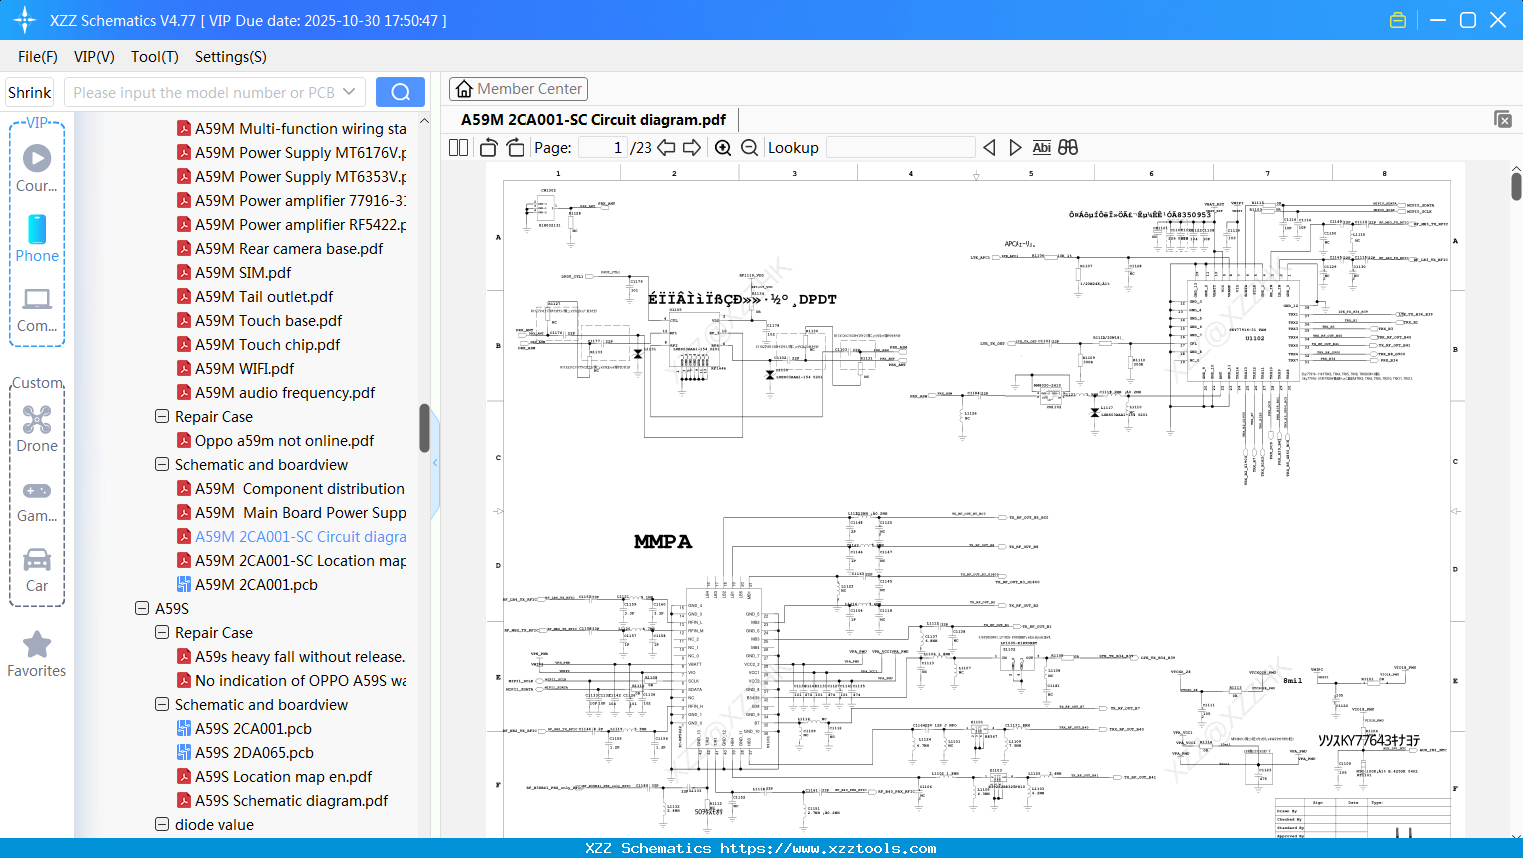1523x858 pixels.
Task: Click the Shrink button
Action: click(x=29, y=91)
